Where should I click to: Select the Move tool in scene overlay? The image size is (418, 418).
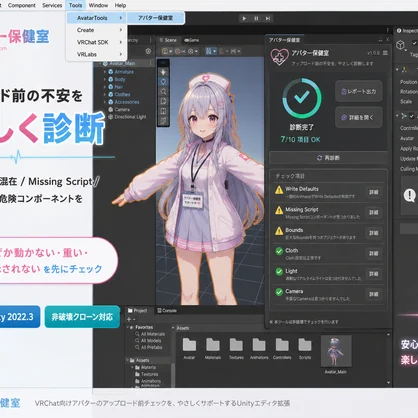(163, 72)
